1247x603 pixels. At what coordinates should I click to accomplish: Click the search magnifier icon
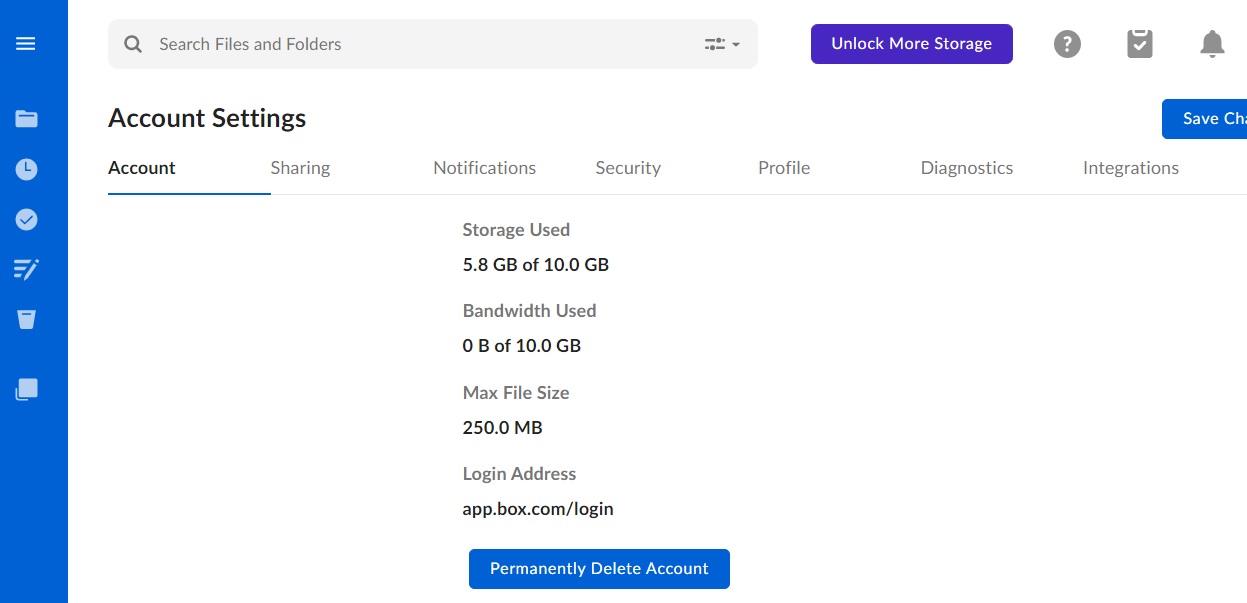(x=133, y=44)
